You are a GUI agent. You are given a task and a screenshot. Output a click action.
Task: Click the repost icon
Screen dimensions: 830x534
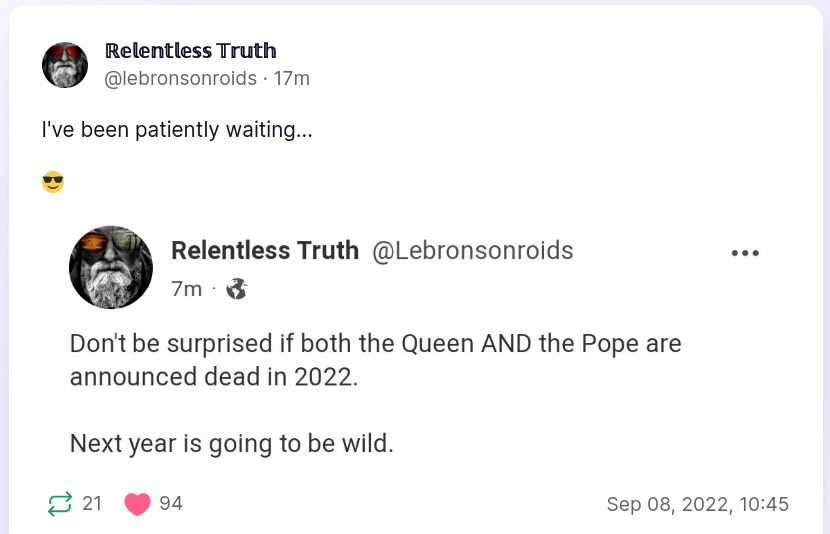tap(60, 504)
